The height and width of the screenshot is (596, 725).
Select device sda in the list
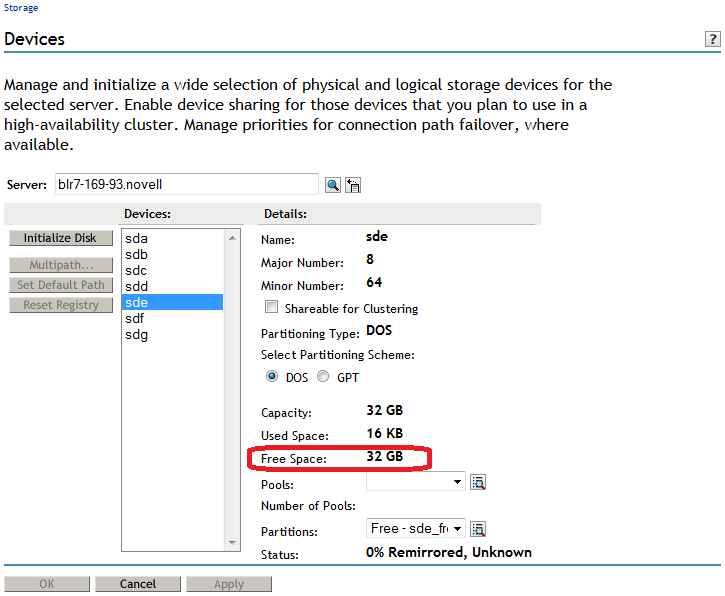136,239
